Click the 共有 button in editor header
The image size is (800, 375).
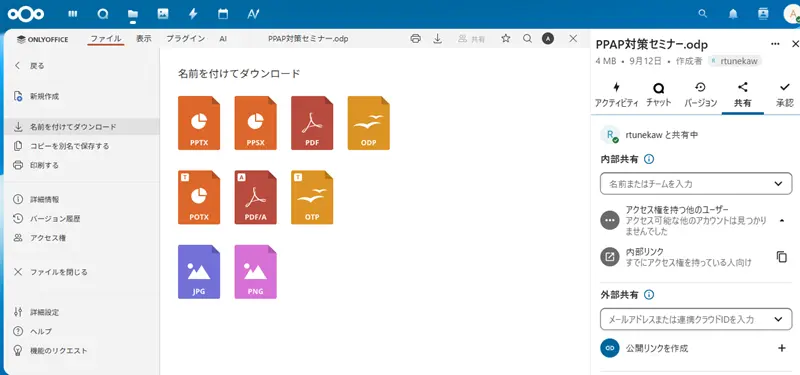click(471, 39)
